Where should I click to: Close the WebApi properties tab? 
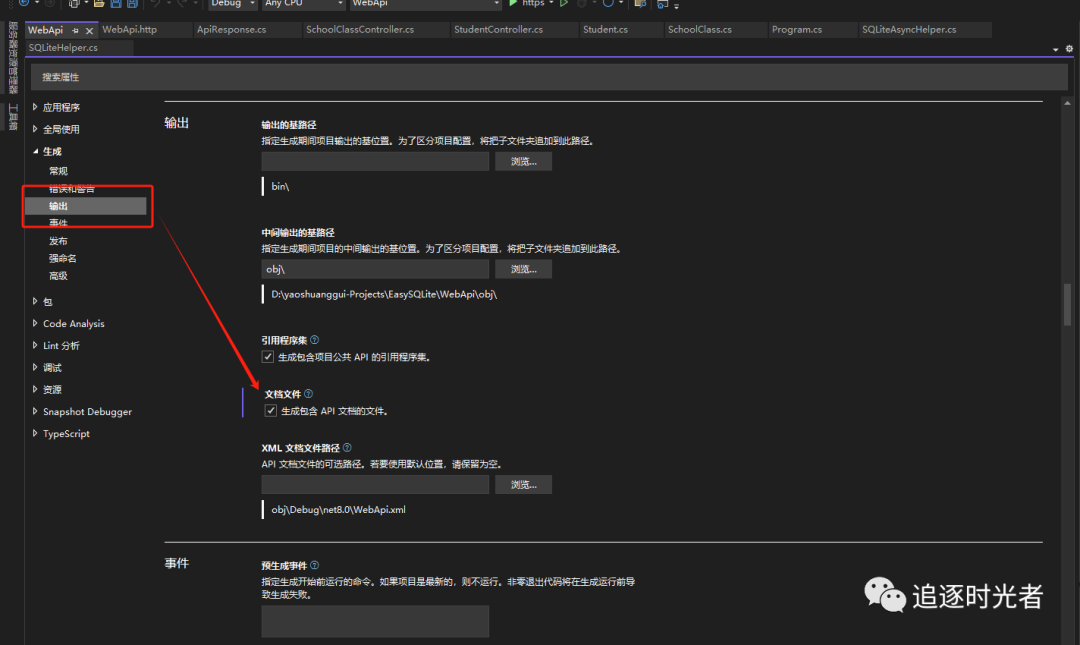(x=89, y=30)
